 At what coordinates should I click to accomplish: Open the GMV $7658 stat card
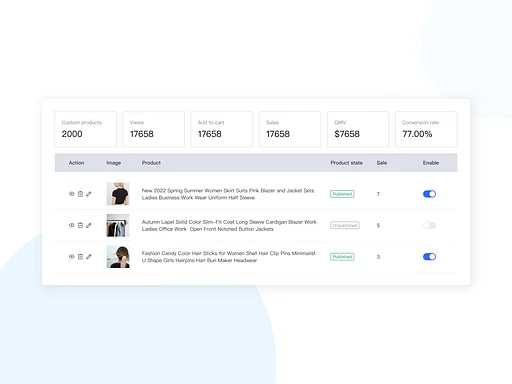tap(358, 129)
